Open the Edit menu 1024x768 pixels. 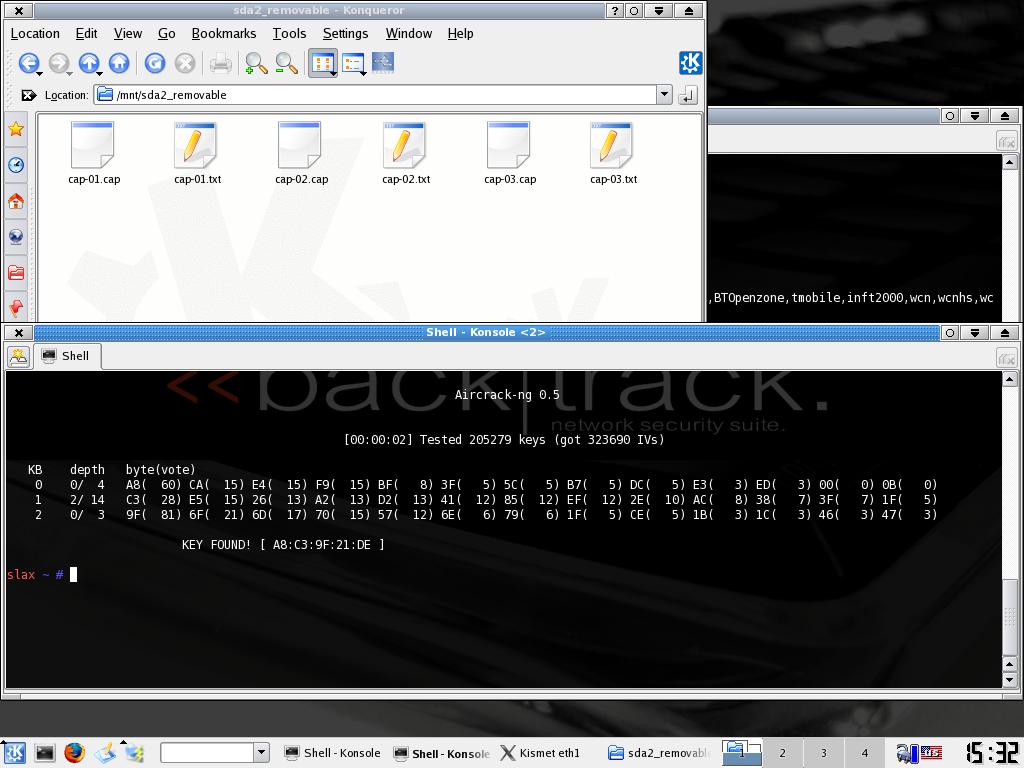click(x=86, y=33)
